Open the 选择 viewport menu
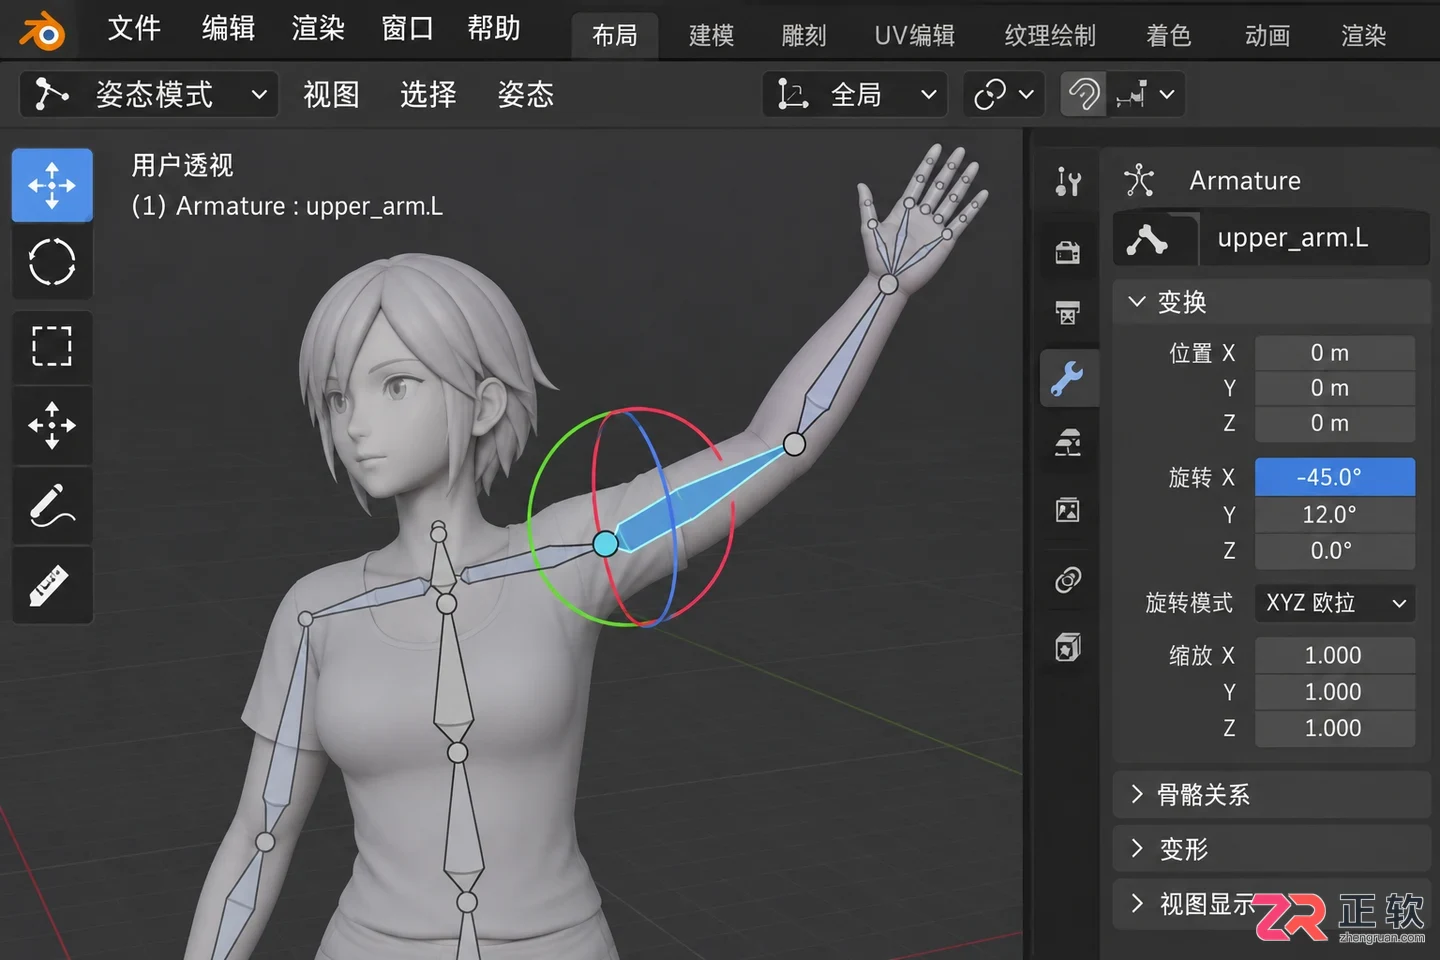 pyautogui.click(x=428, y=94)
